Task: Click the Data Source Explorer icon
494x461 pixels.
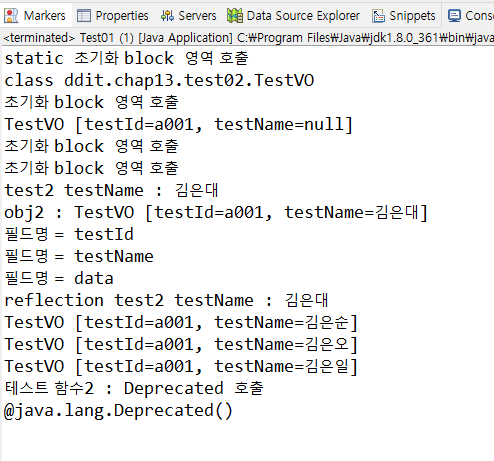Action: [235, 16]
